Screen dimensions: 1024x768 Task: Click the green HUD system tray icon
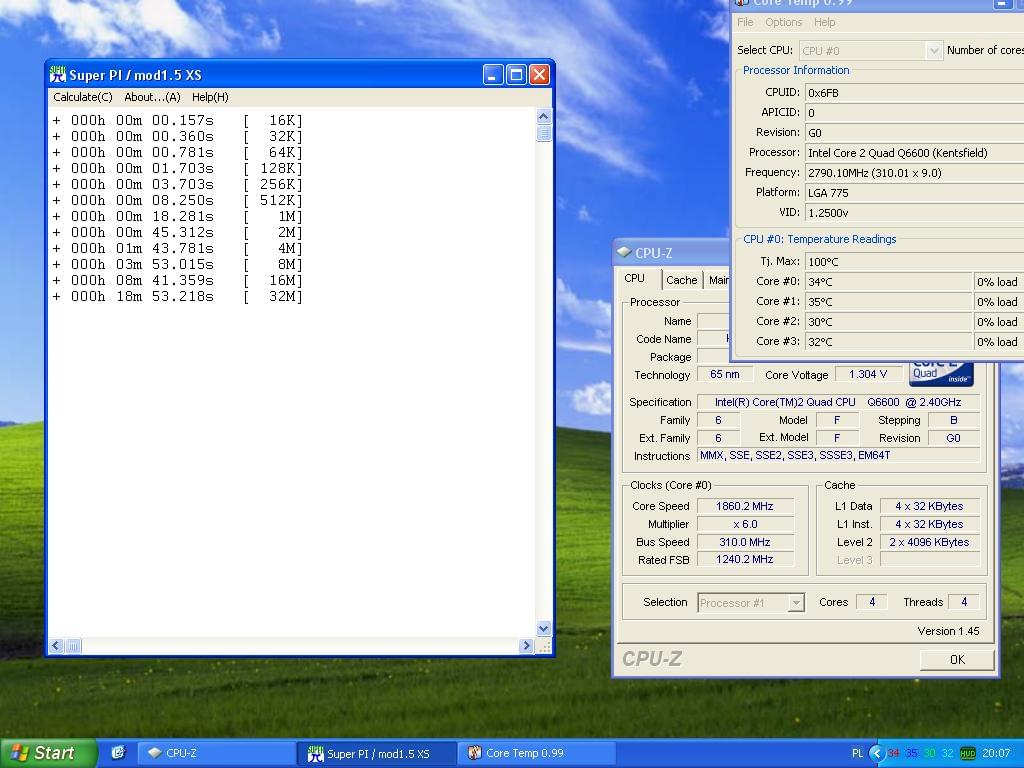pyautogui.click(x=967, y=753)
